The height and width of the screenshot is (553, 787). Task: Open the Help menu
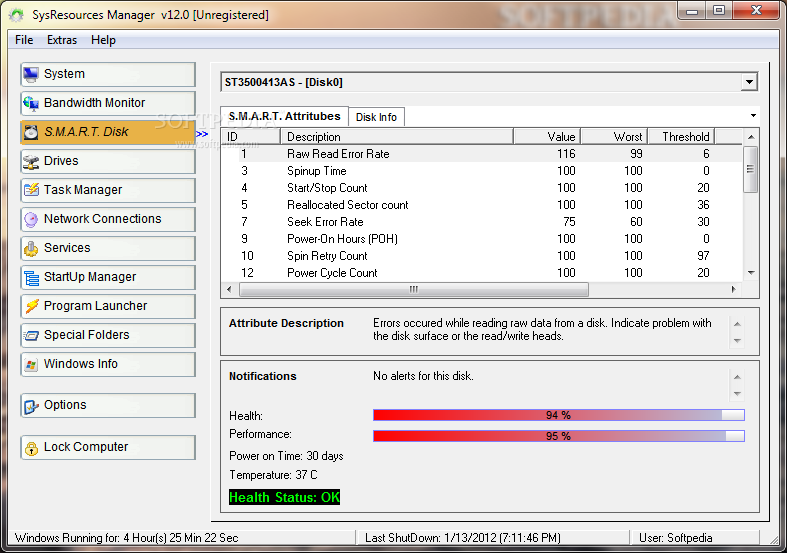[103, 40]
